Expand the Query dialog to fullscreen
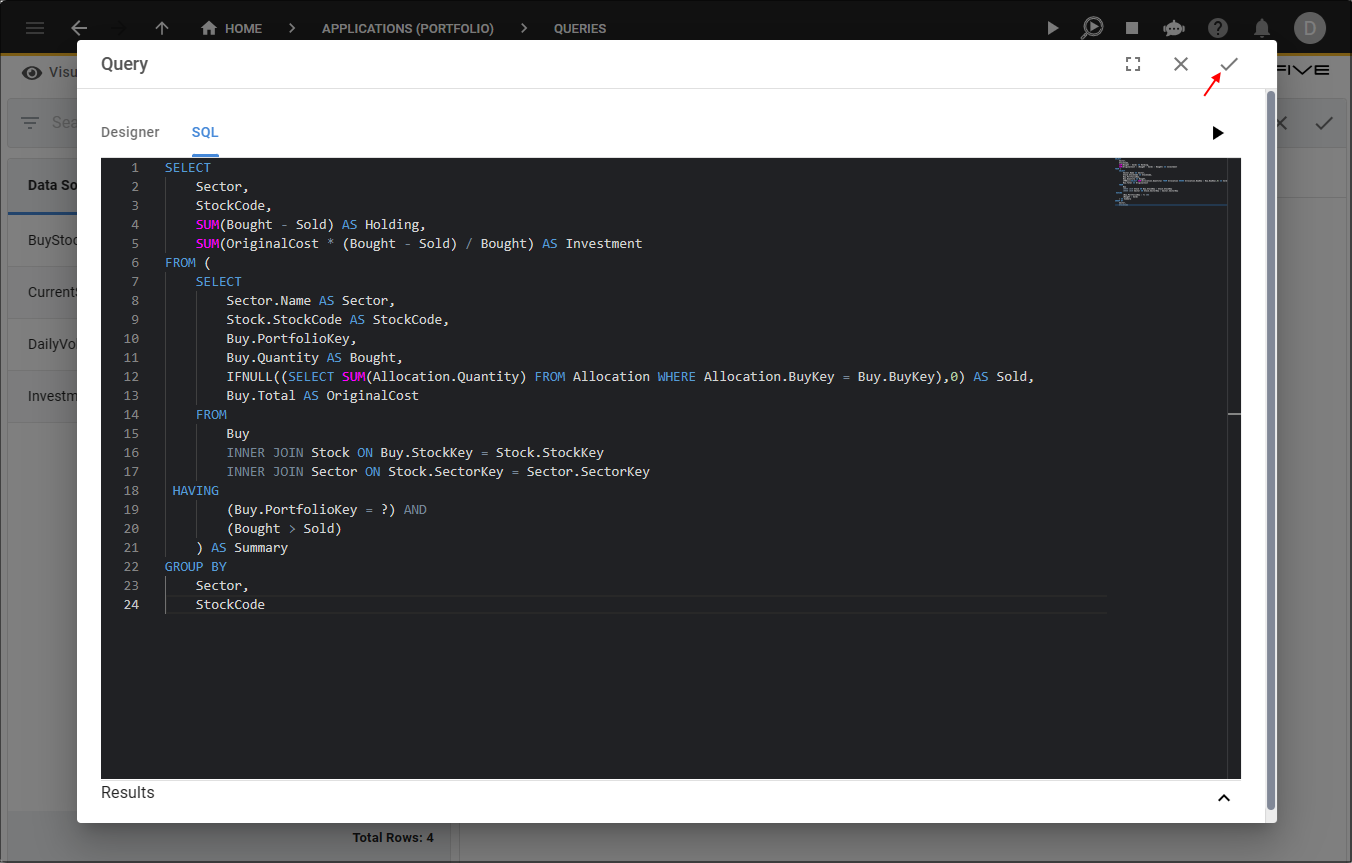 pos(1133,64)
